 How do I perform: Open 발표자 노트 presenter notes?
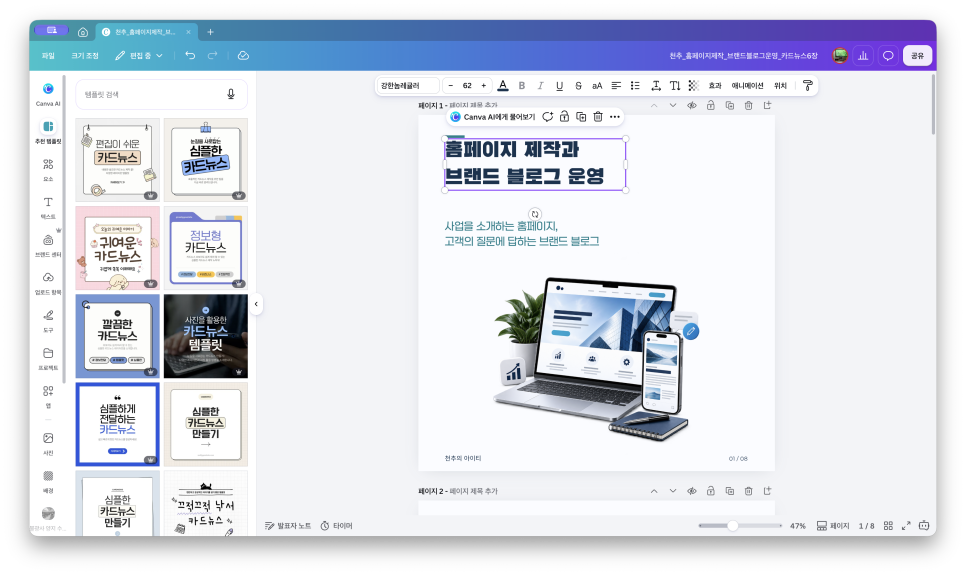tap(288, 526)
